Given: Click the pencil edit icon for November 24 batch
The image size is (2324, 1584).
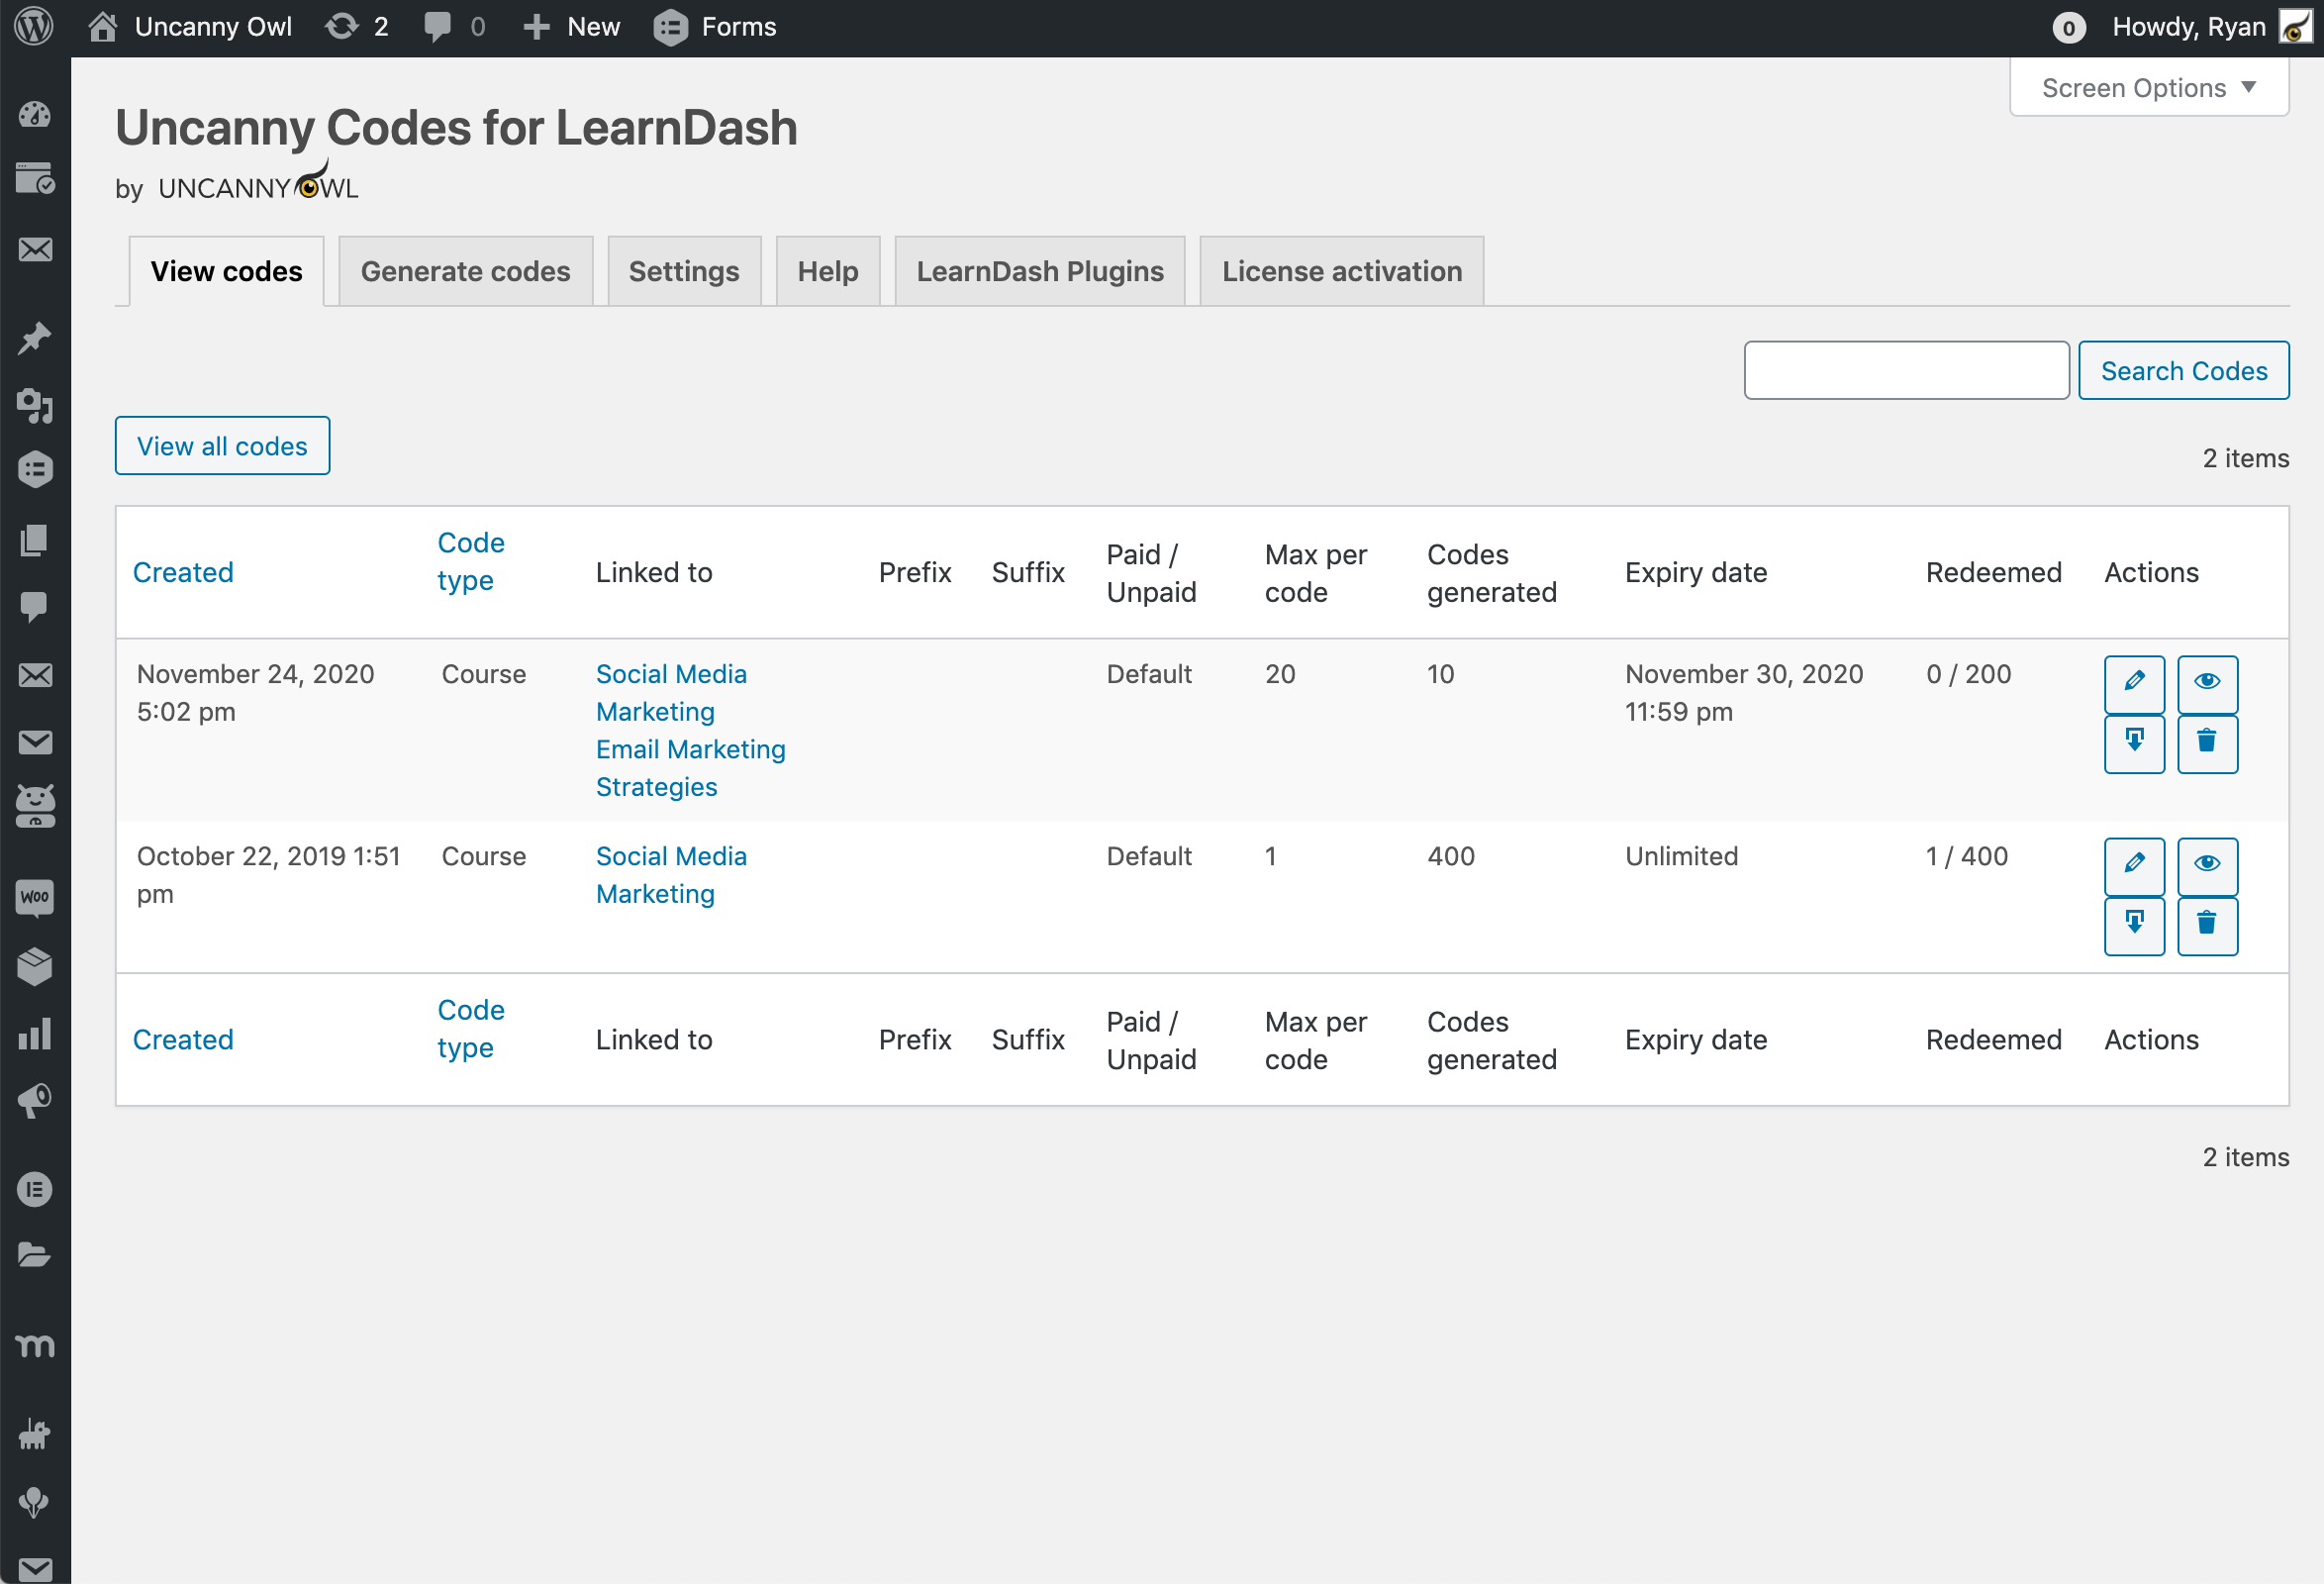Looking at the screenshot, I should coord(2133,682).
